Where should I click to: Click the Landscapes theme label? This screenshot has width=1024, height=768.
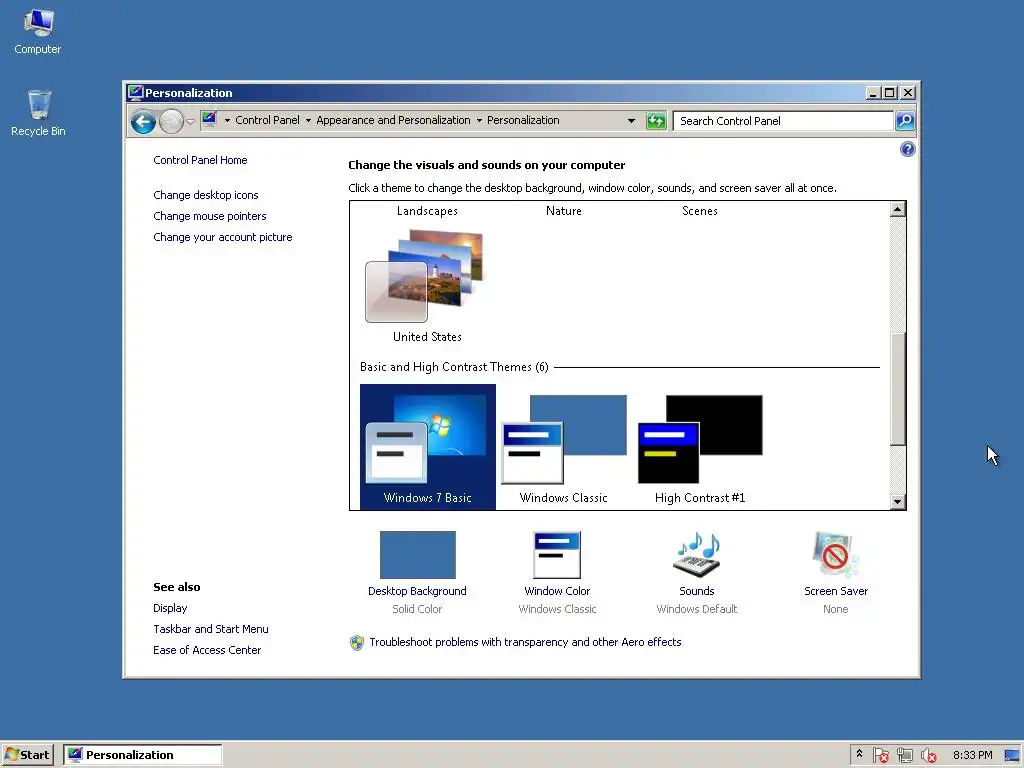(x=427, y=211)
